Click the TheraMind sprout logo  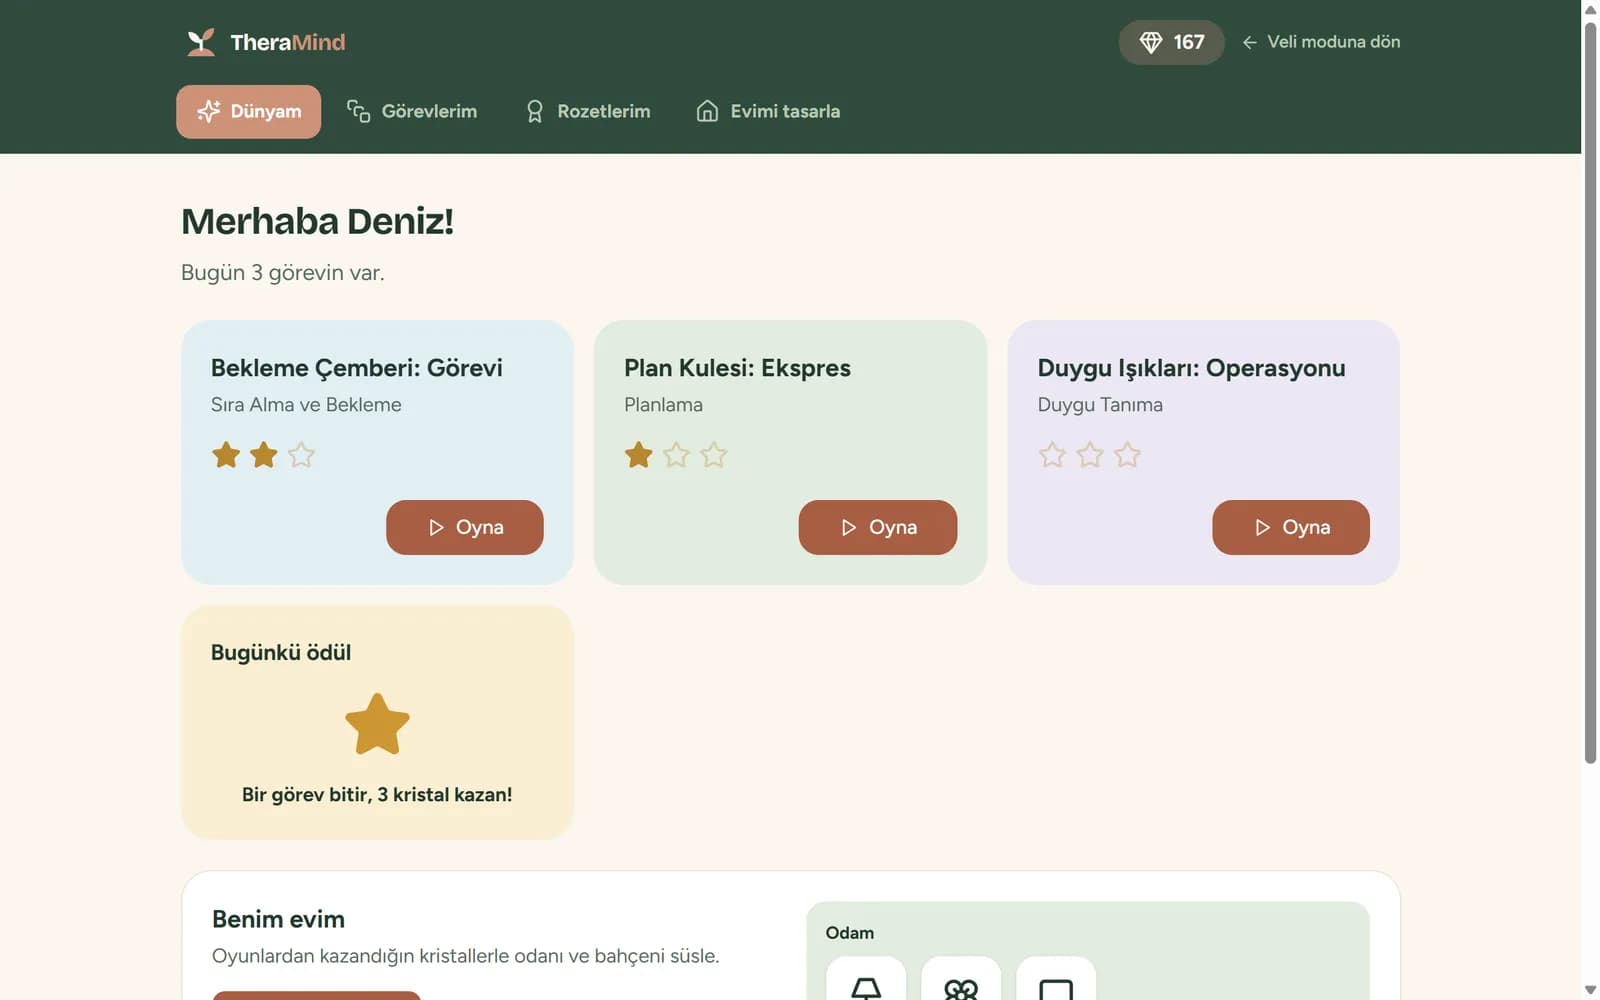click(201, 42)
